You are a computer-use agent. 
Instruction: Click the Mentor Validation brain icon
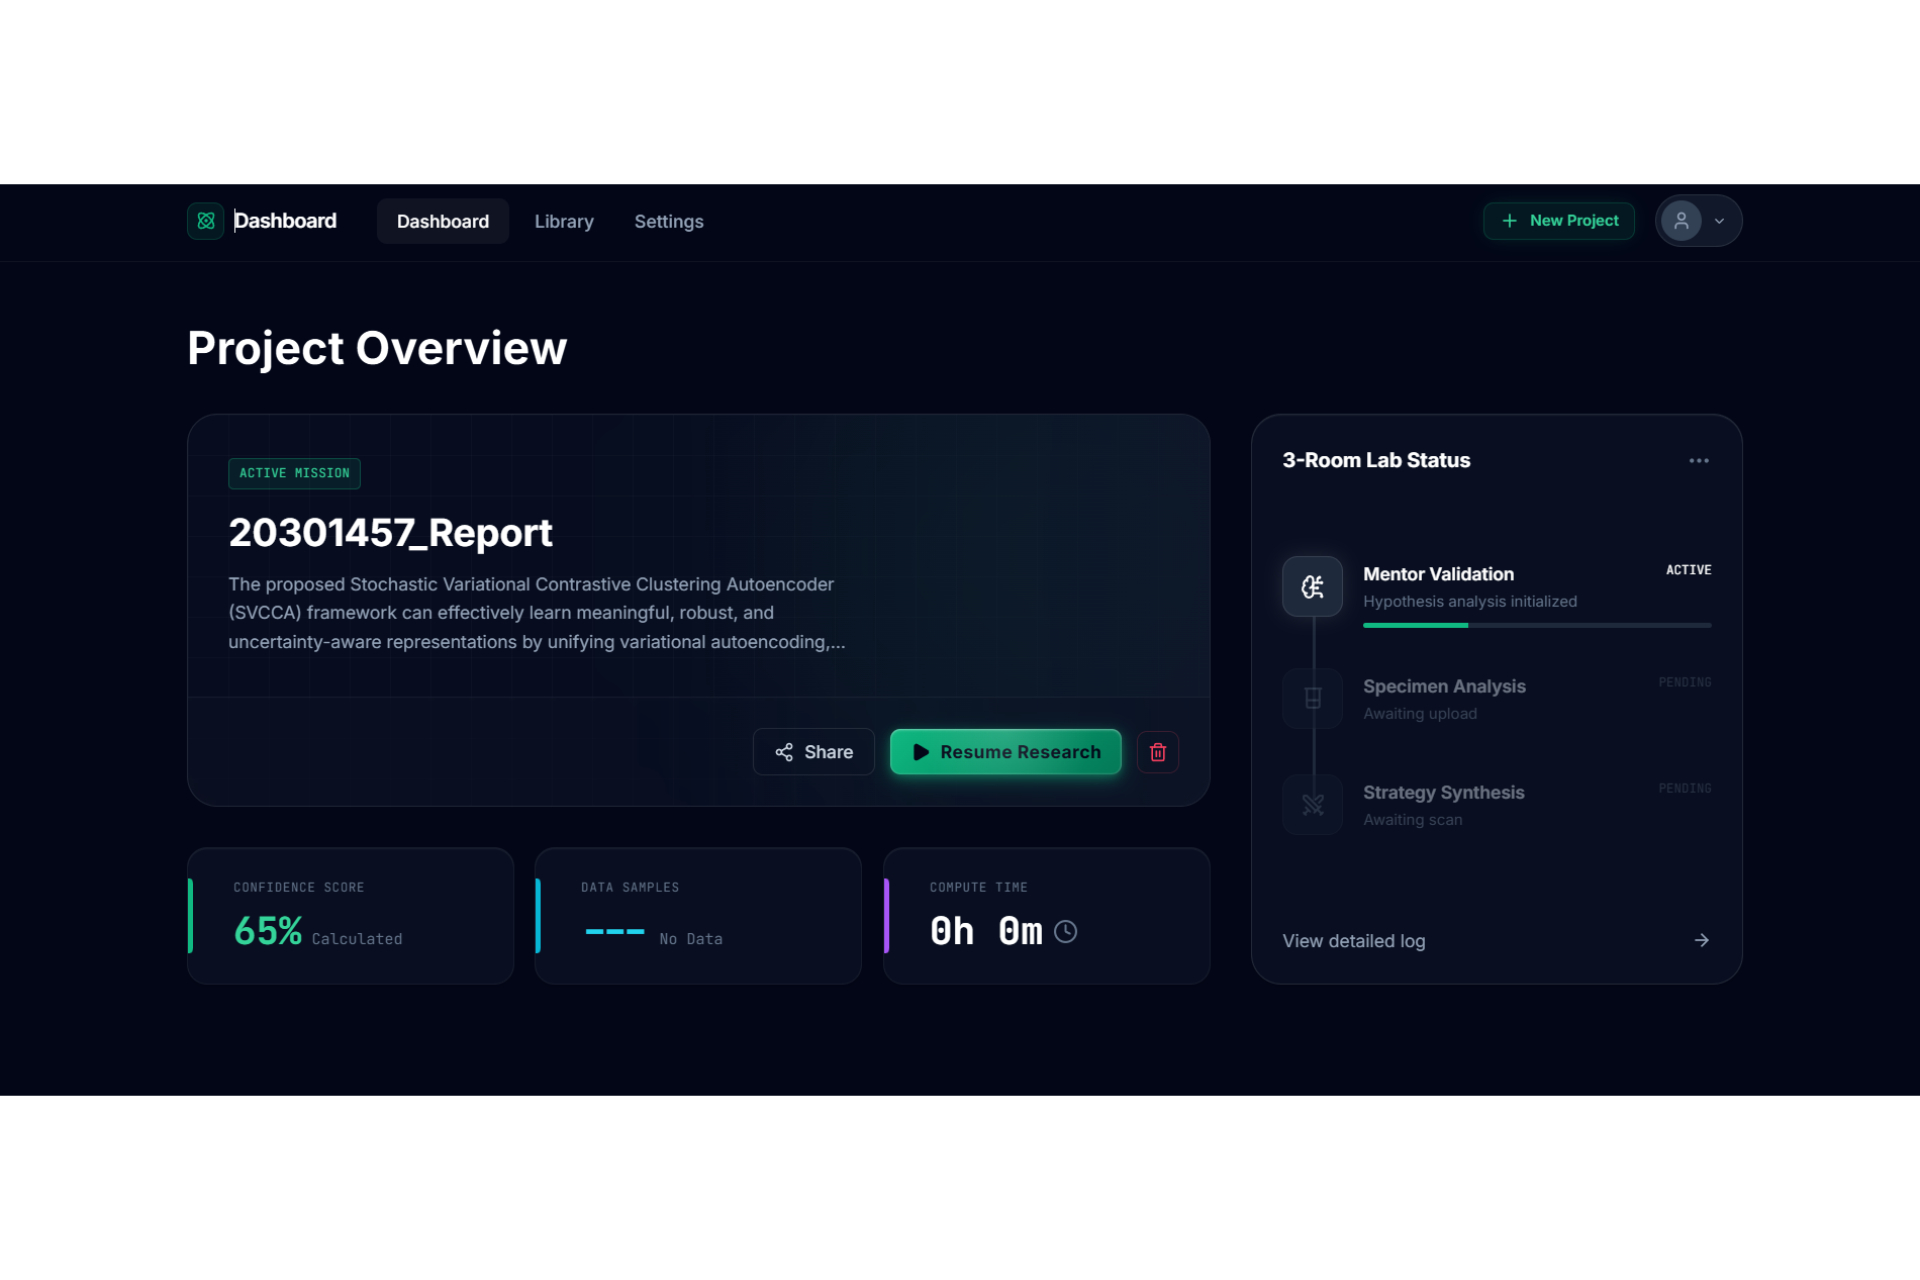coord(1312,587)
